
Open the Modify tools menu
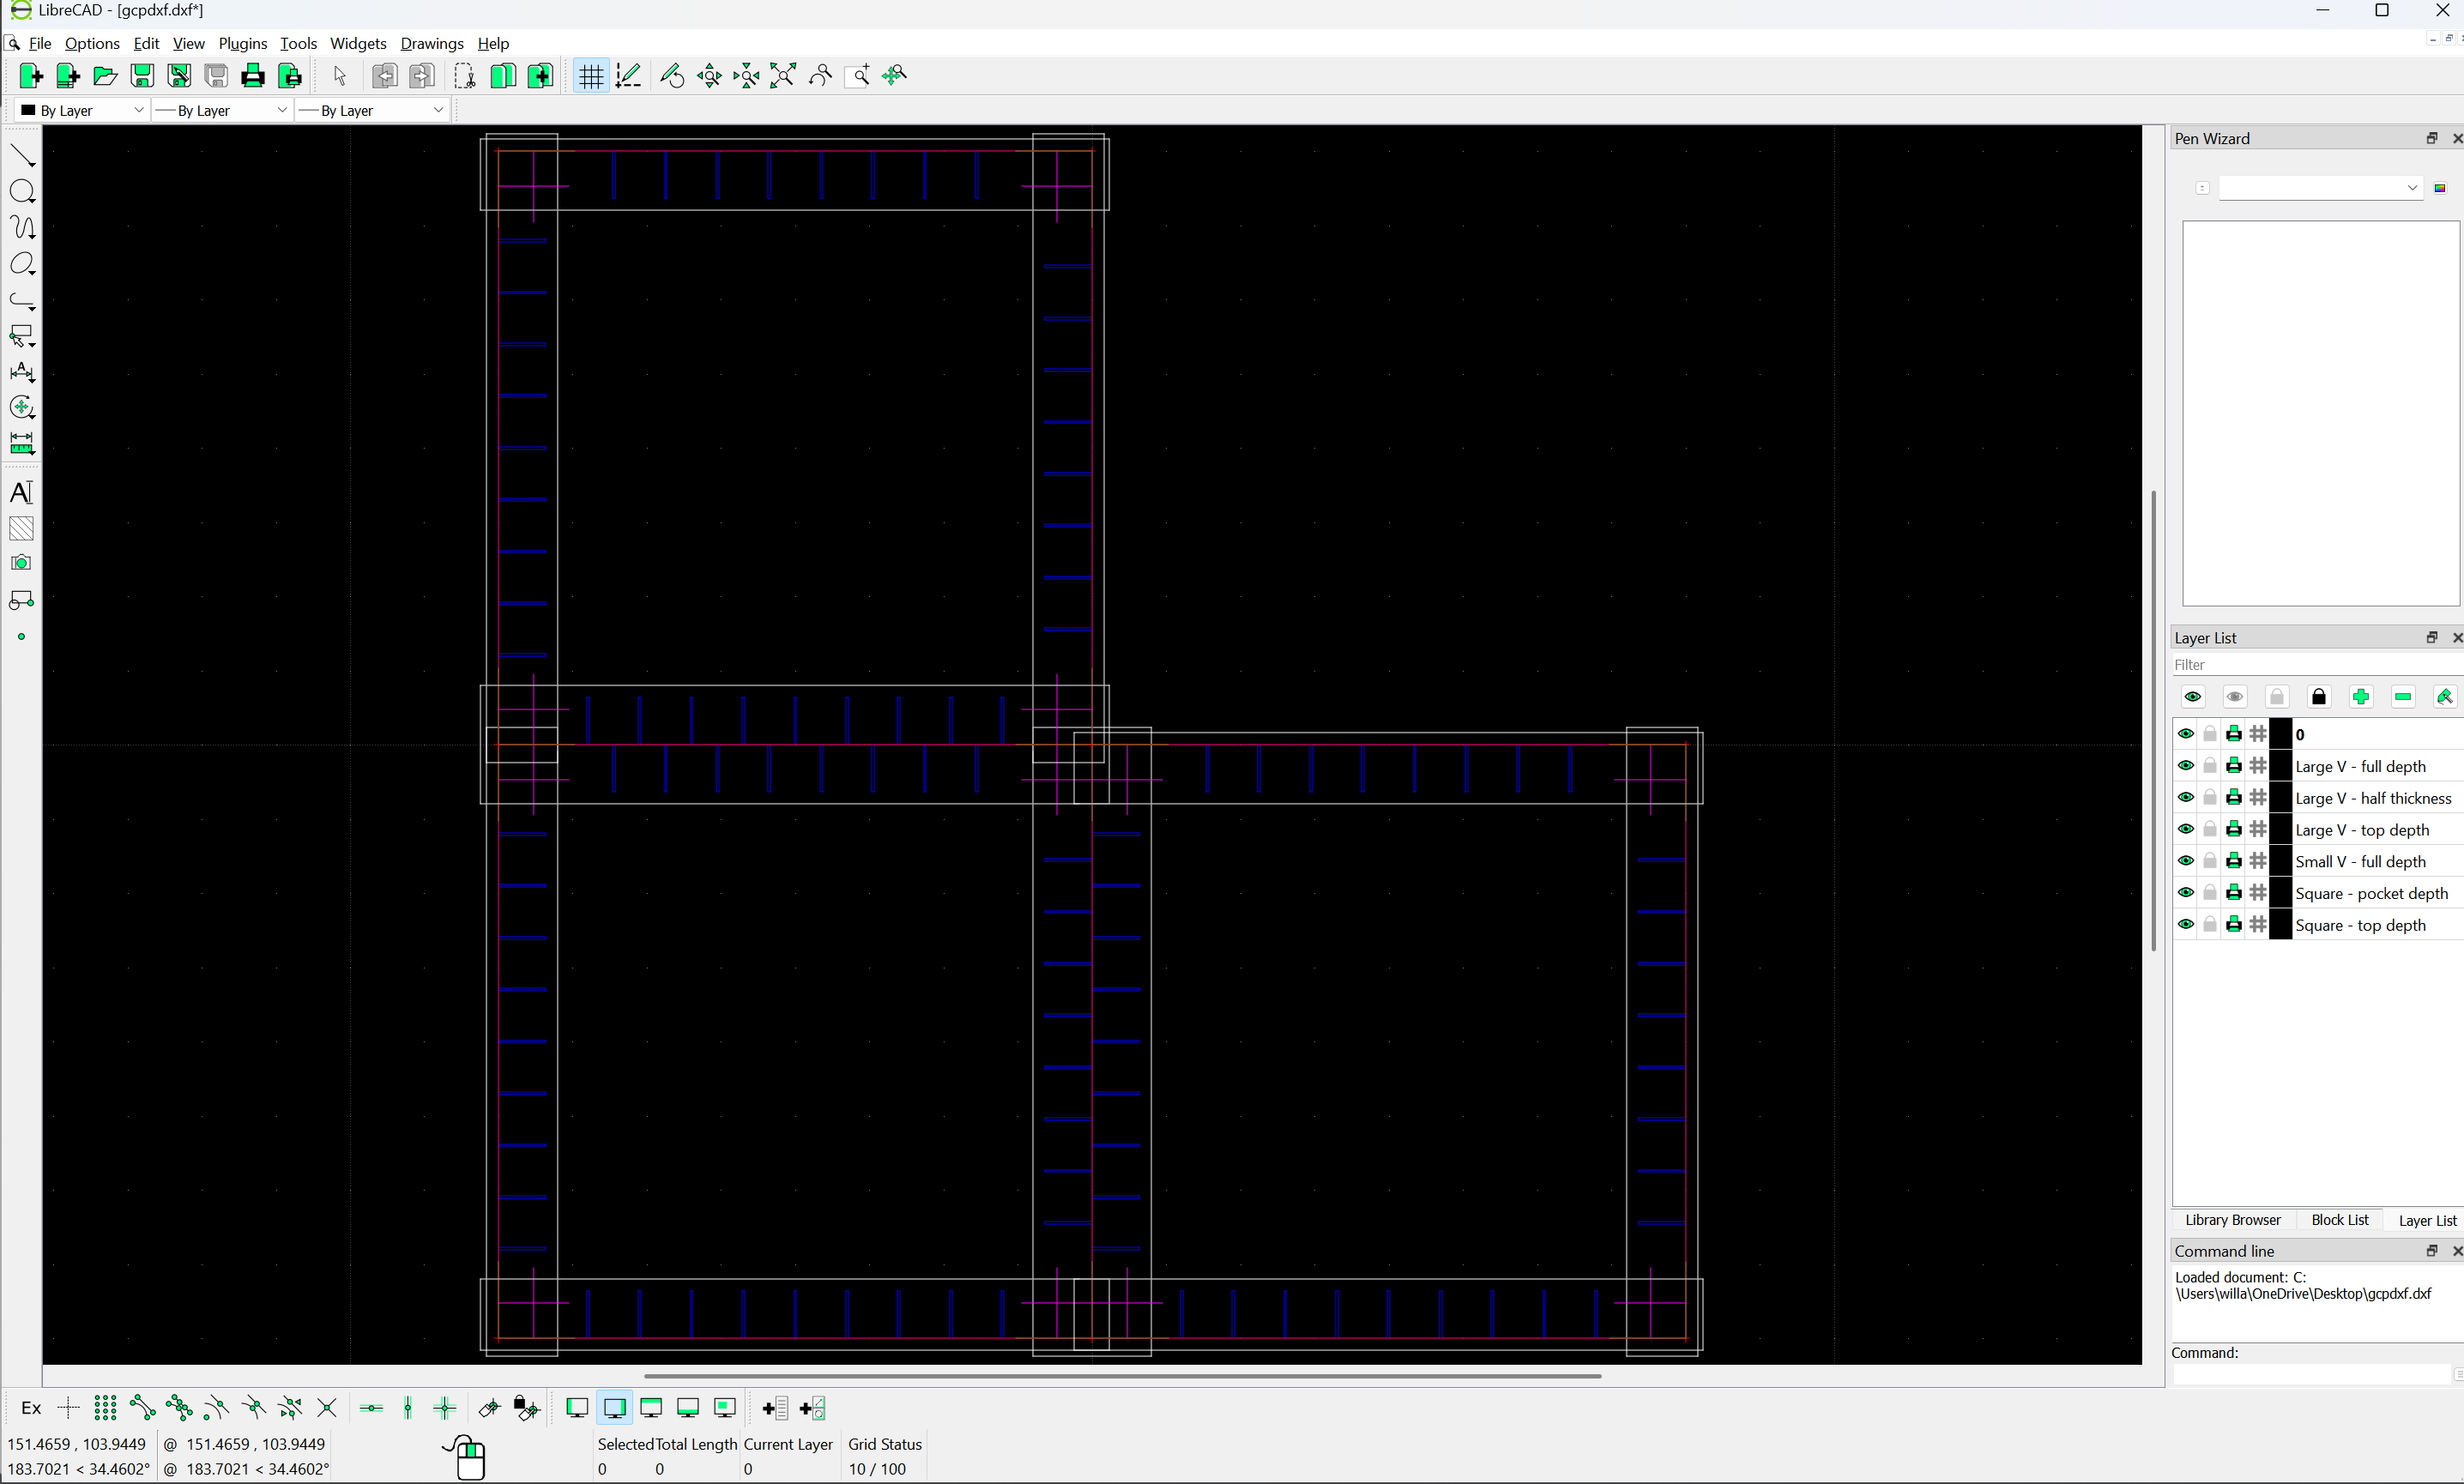[x=22, y=408]
